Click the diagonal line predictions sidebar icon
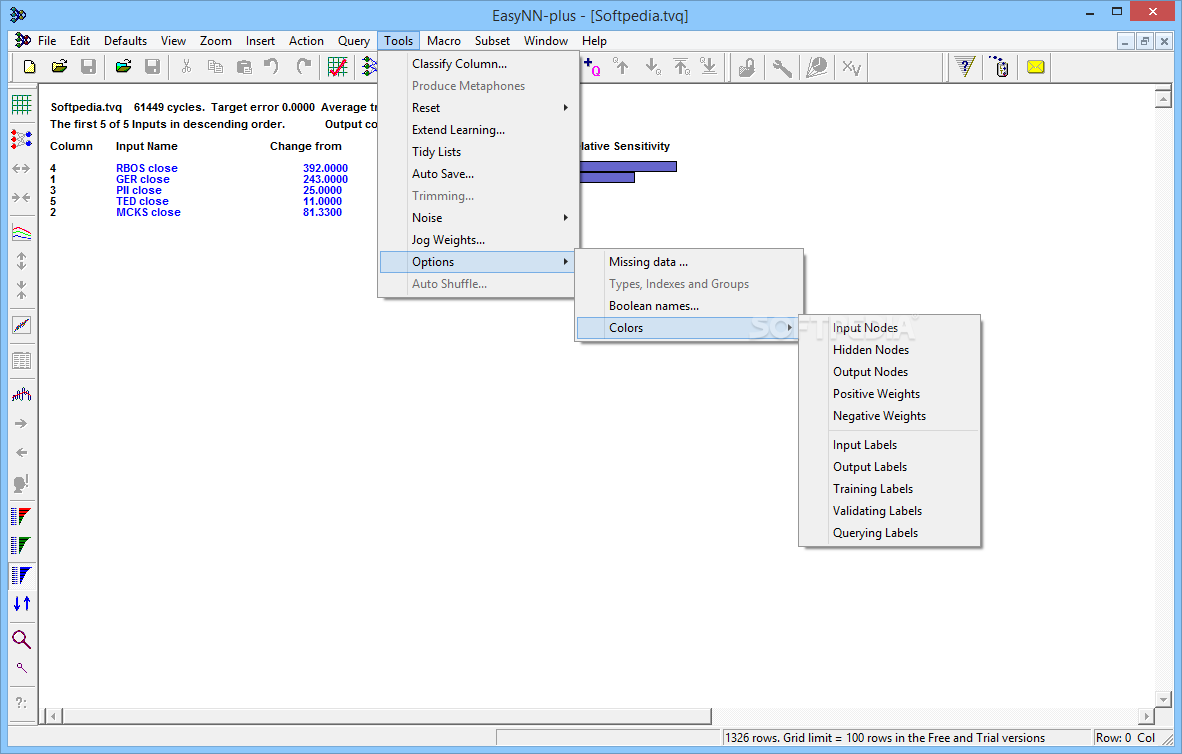 (22, 325)
